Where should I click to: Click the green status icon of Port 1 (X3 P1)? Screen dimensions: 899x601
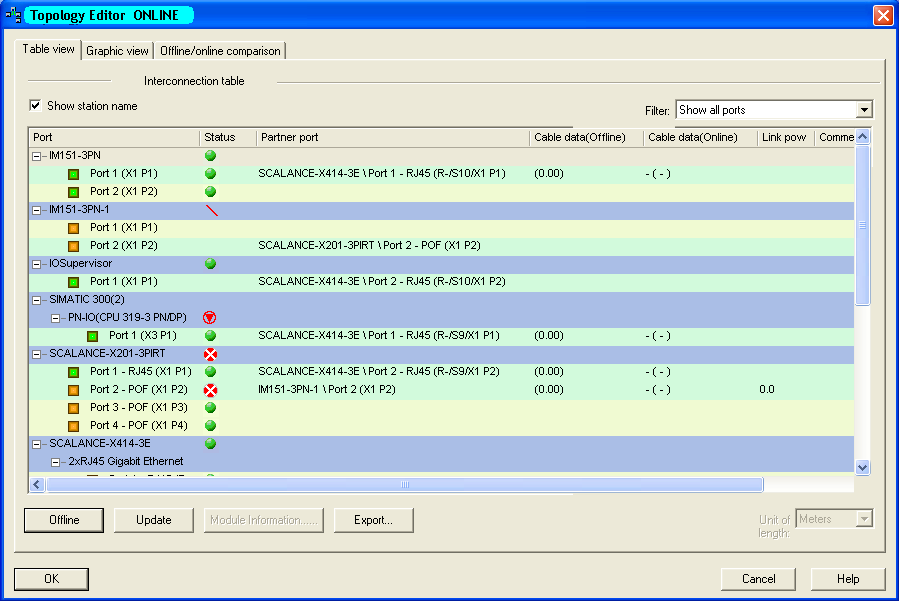210,335
